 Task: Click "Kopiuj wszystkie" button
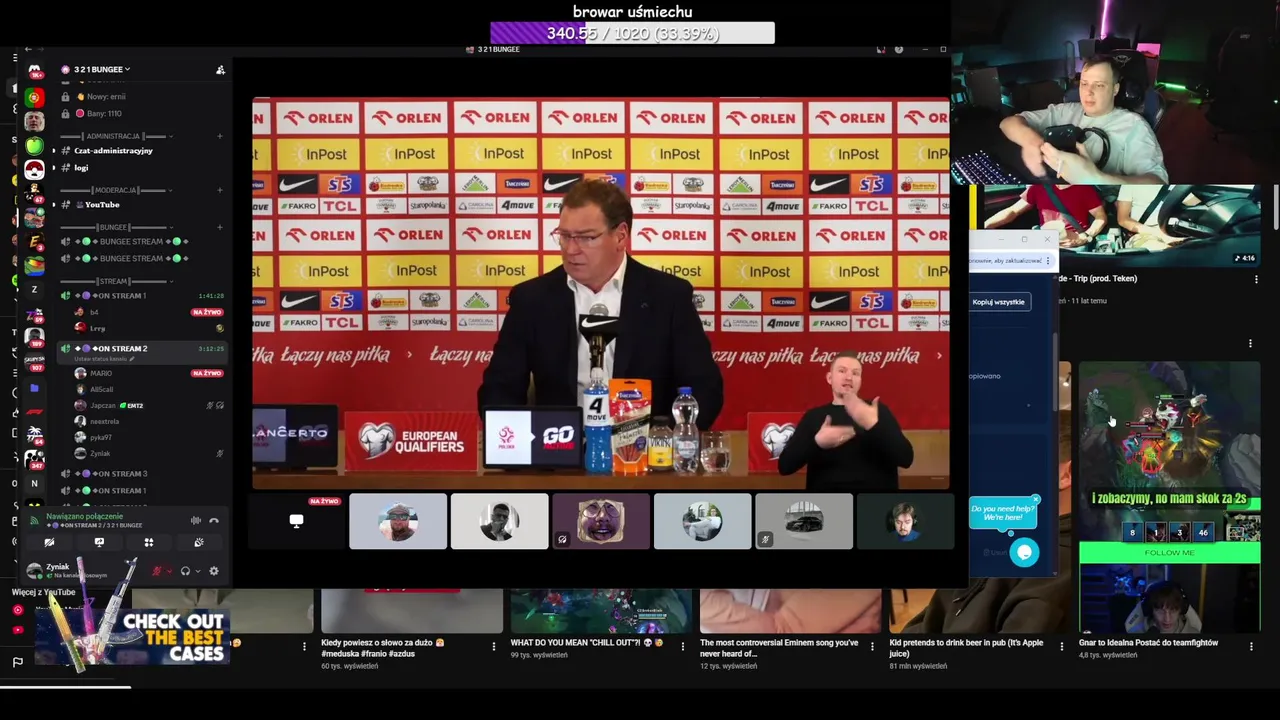pyautogui.click(x=999, y=301)
